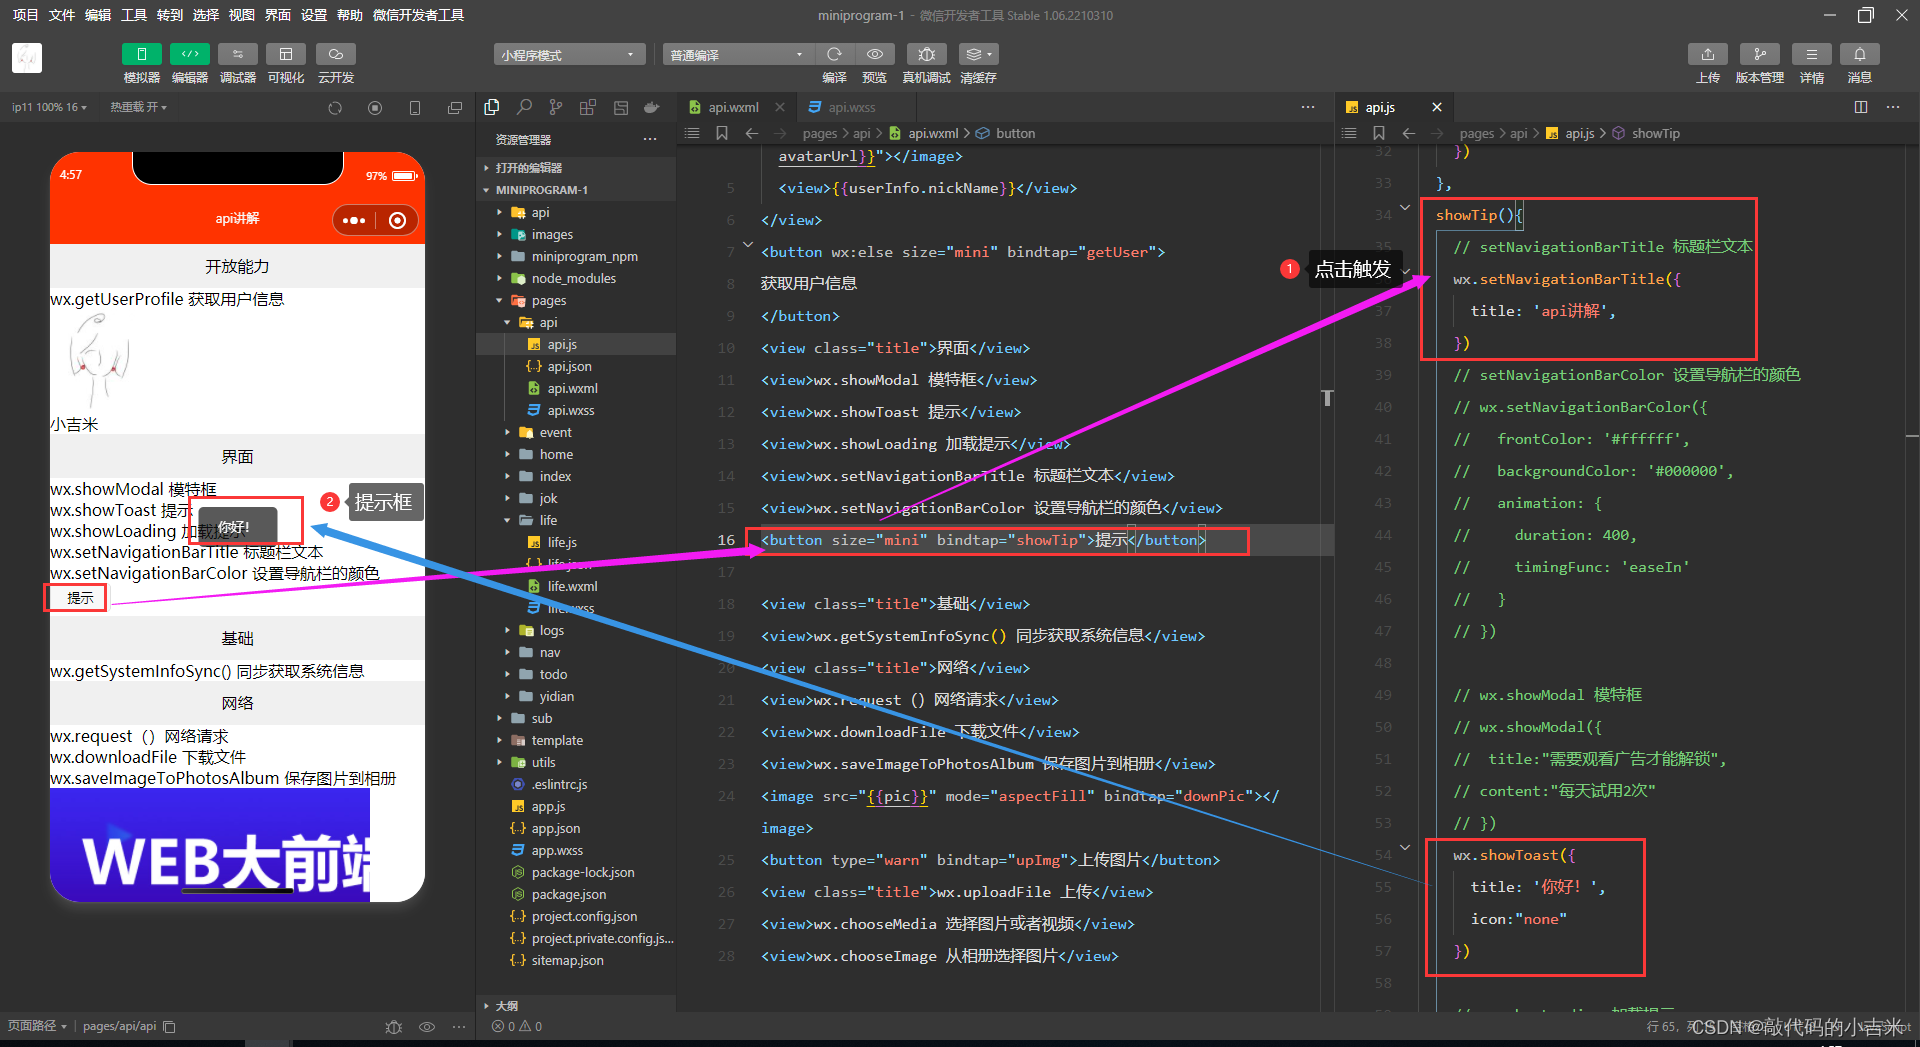1920x1047 pixels.
Task: Open page path (页面路径) dropdown
Action: [x=37, y=1026]
